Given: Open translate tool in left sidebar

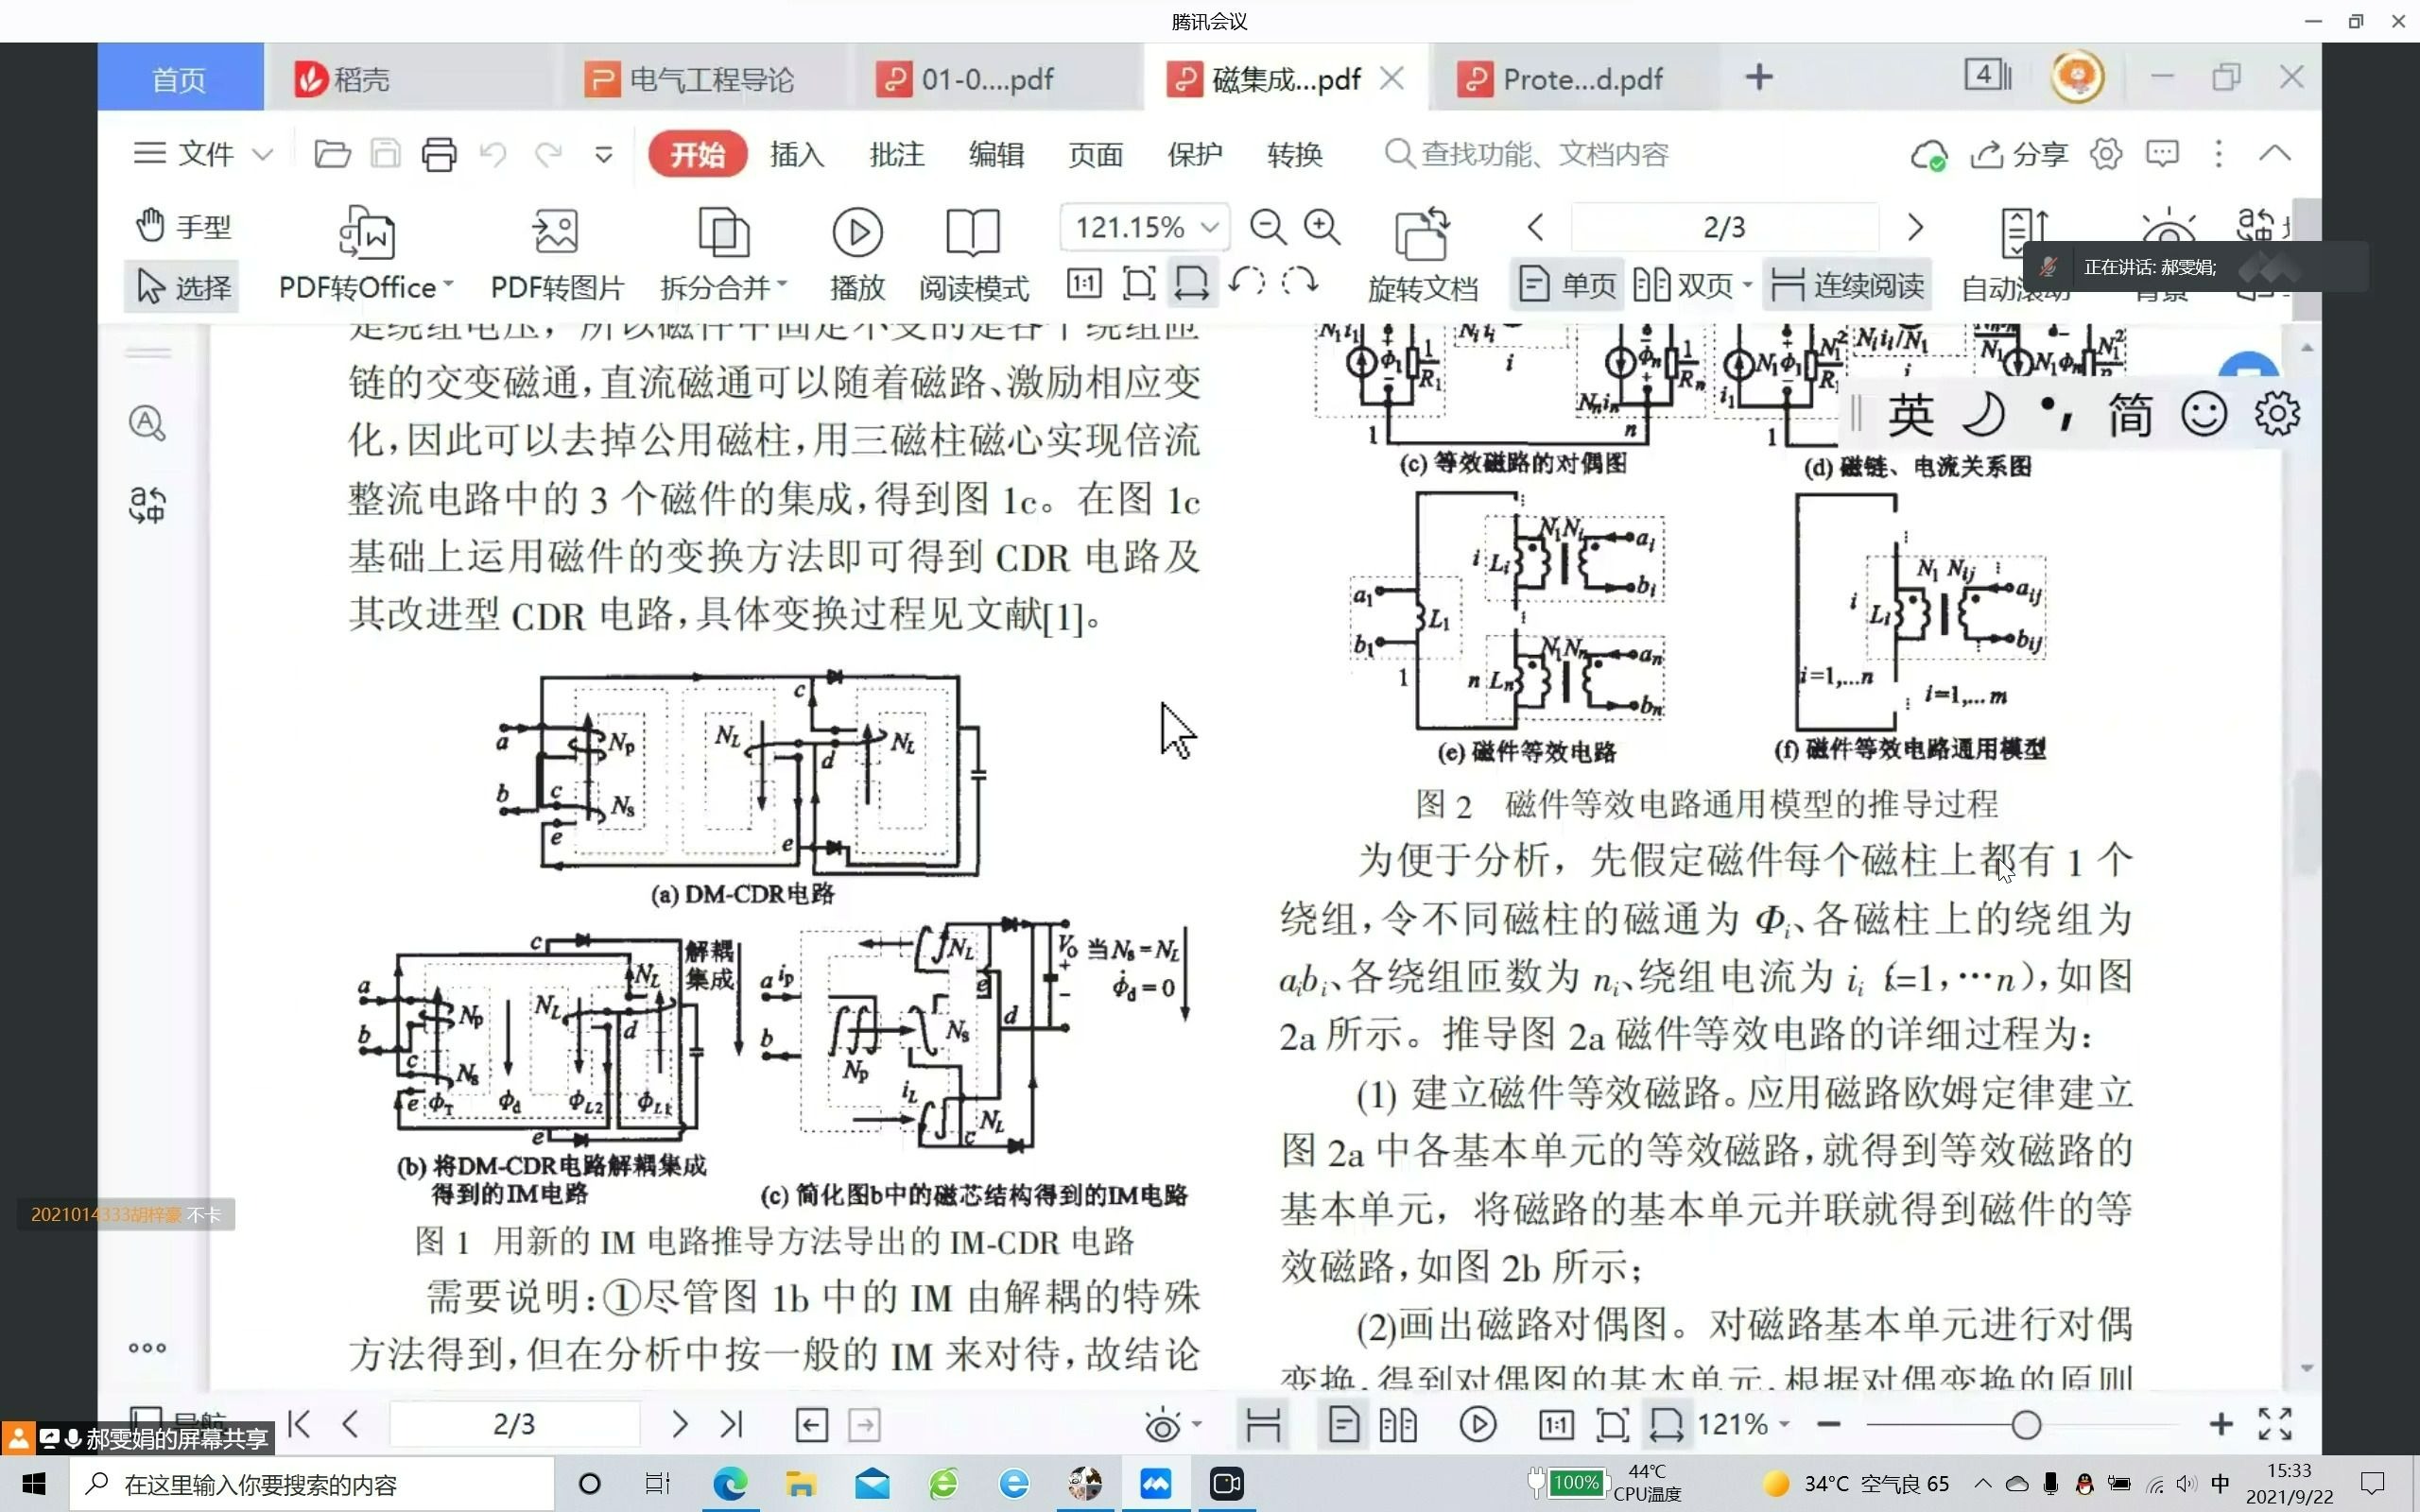Looking at the screenshot, I should coord(147,505).
